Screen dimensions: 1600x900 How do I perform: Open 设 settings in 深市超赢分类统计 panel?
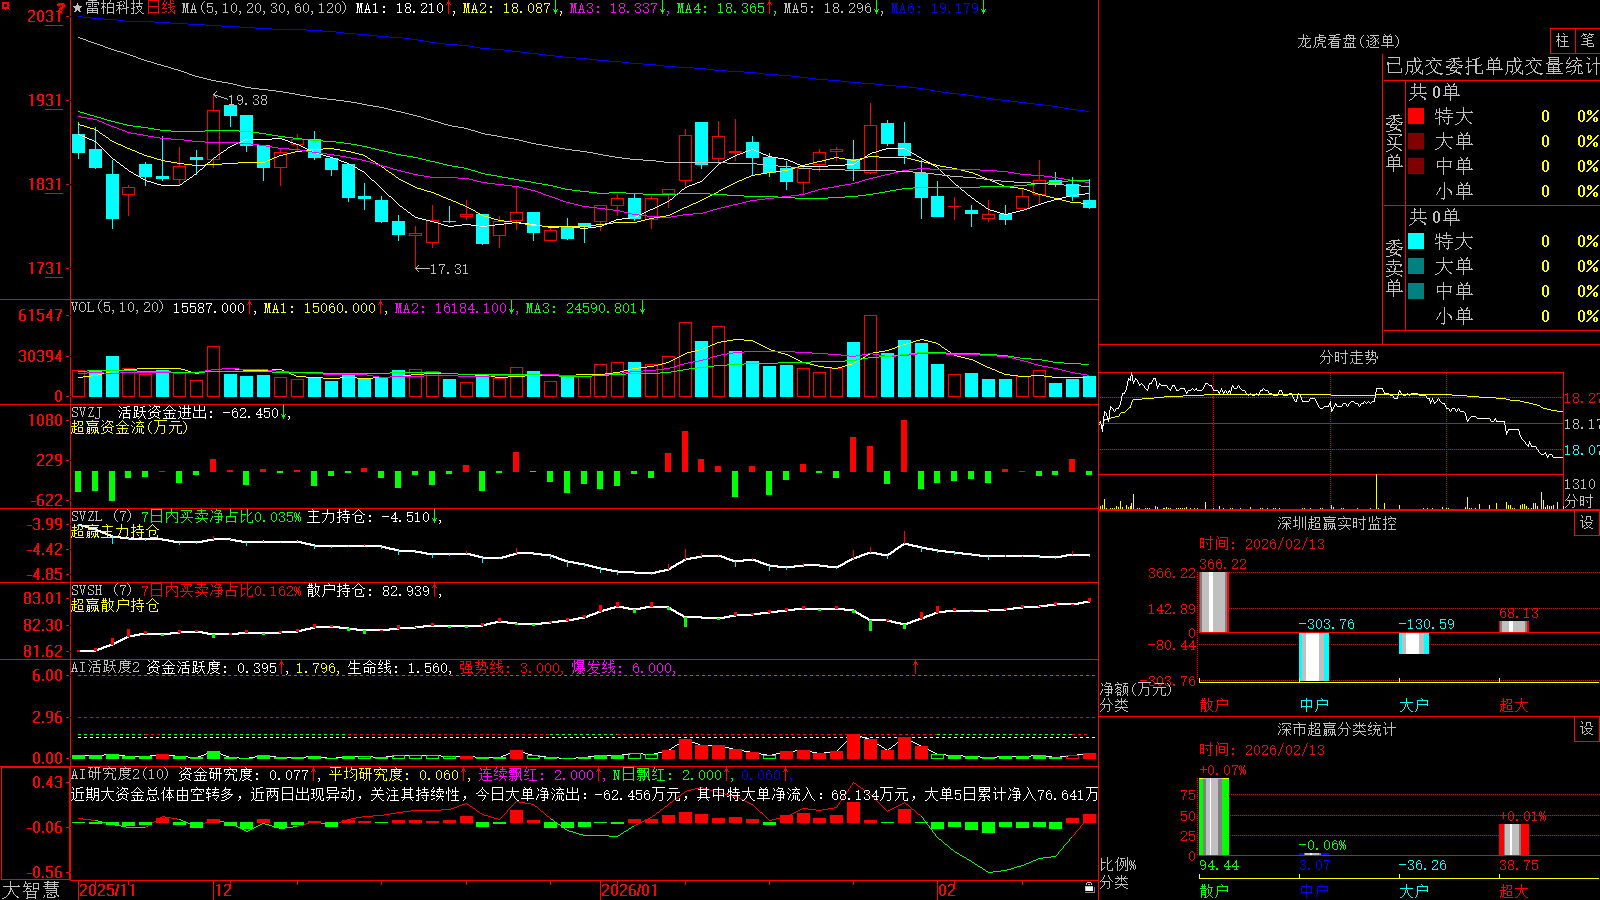[1587, 729]
